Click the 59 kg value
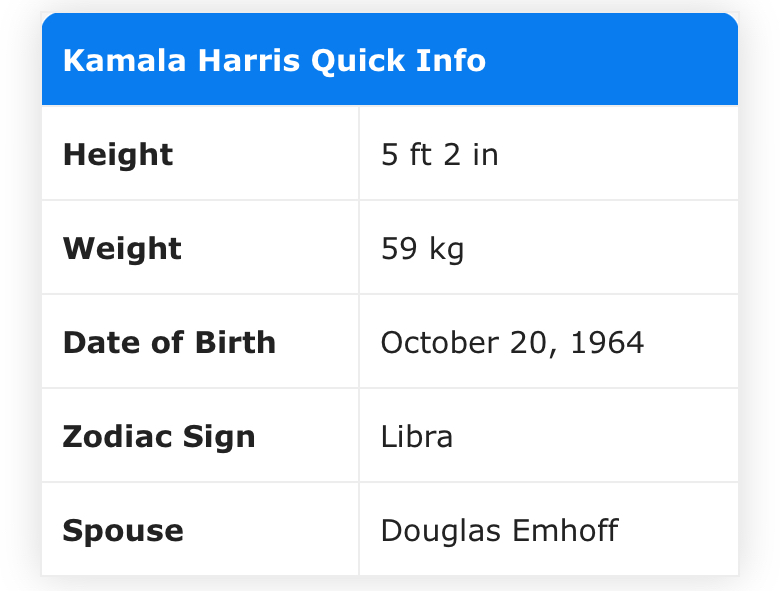 point(422,249)
